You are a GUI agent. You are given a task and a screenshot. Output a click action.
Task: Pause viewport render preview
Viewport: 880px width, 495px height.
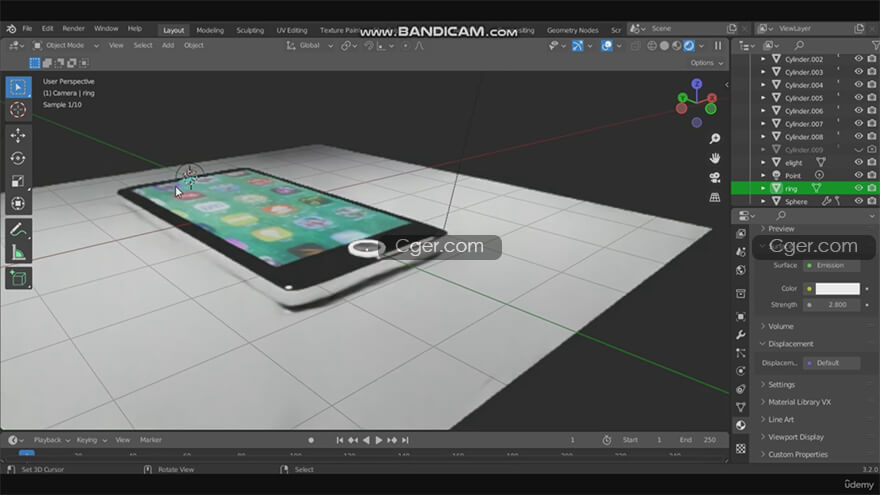coord(718,46)
